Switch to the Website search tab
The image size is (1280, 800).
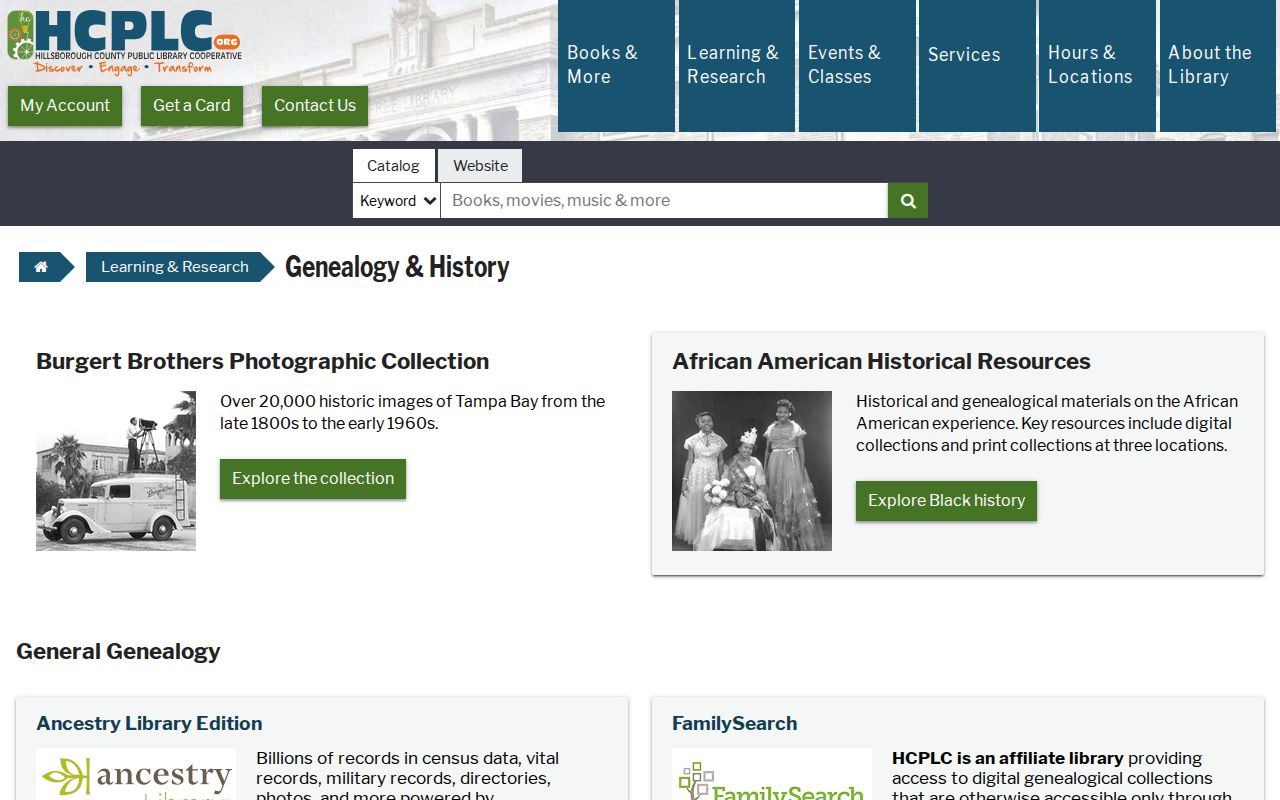pyautogui.click(x=480, y=166)
